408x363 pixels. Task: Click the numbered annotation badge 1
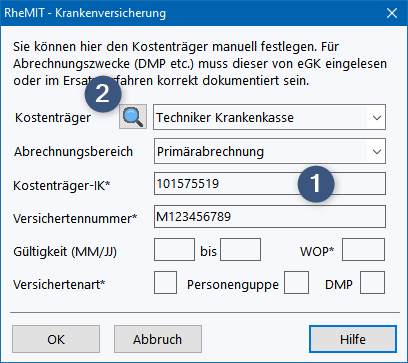pos(316,184)
